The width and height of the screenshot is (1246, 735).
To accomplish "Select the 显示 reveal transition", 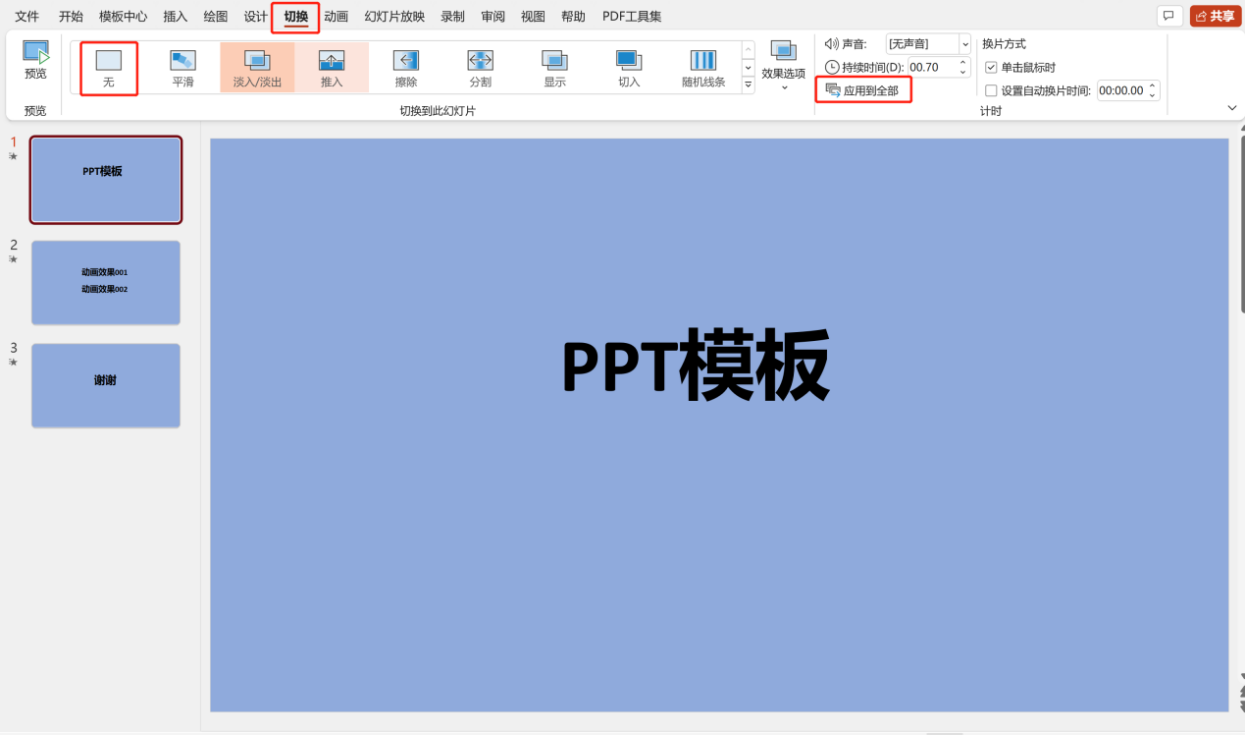I will click(555, 68).
